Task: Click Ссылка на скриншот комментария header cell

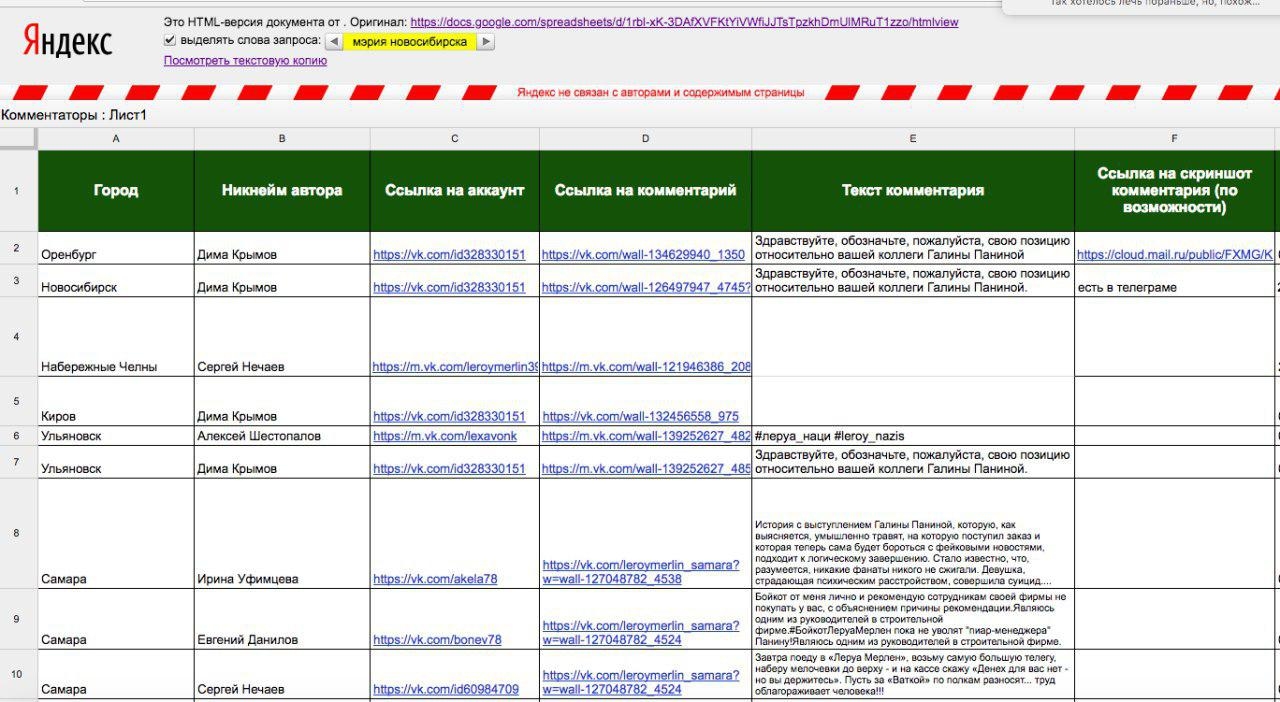Action: 1175,191
